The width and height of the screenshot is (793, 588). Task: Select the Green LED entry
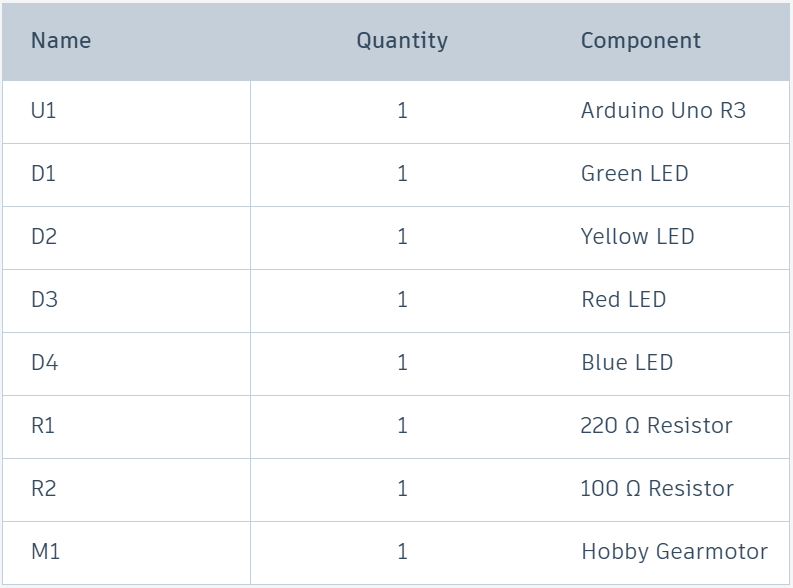(634, 174)
